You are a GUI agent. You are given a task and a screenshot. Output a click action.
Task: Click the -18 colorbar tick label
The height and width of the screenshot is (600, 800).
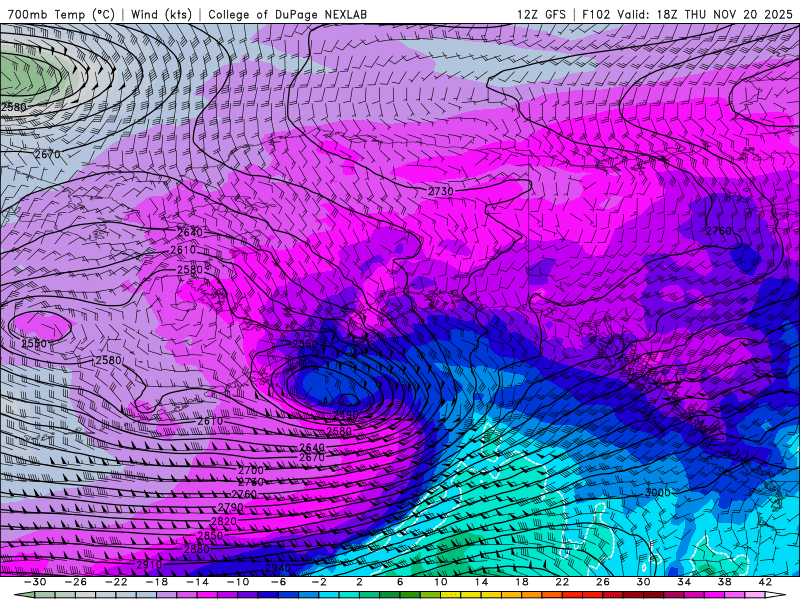pyautogui.click(x=157, y=582)
